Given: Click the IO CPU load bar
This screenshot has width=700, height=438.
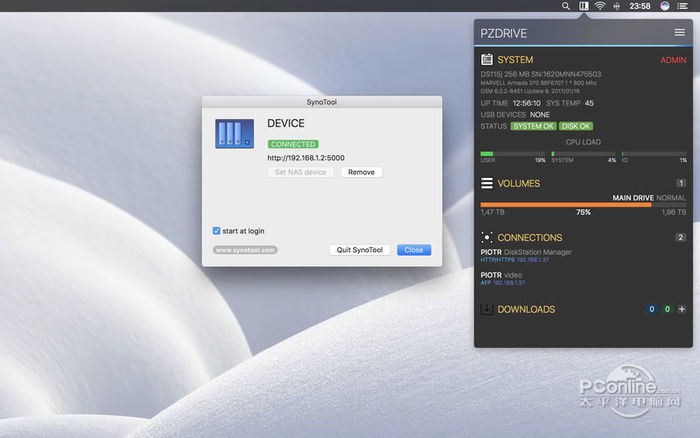Looking at the screenshot, I should pos(654,154).
